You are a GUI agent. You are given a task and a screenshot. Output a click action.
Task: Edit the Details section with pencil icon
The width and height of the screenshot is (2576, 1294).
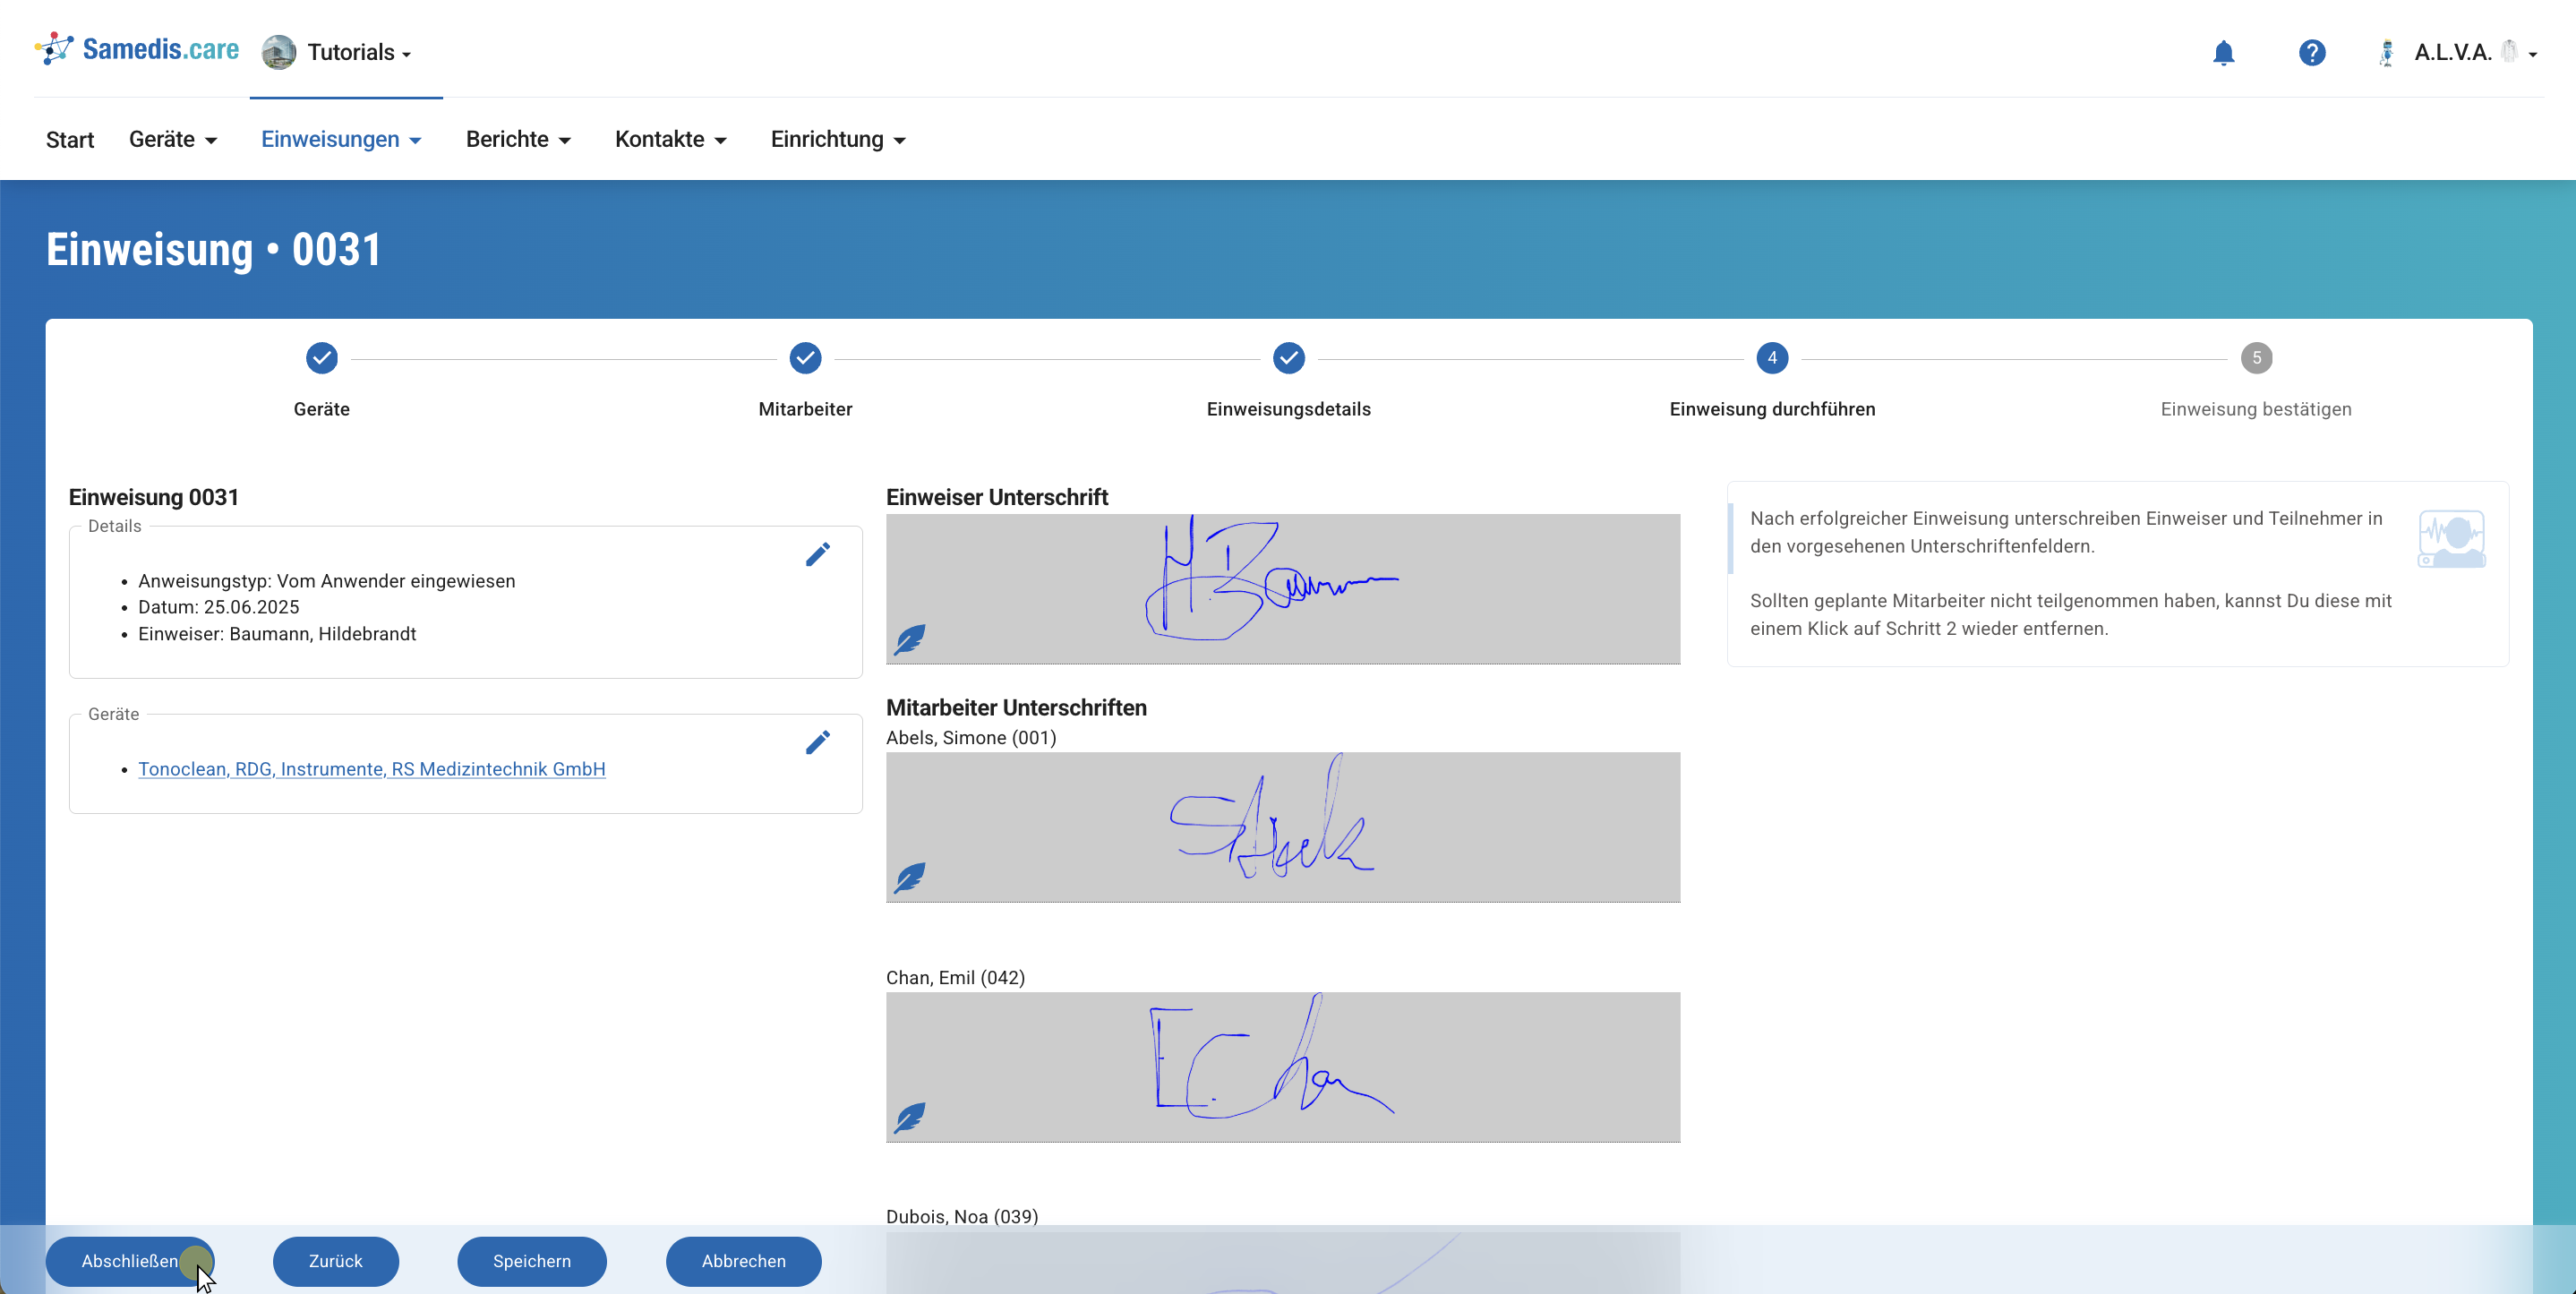(x=817, y=554)
